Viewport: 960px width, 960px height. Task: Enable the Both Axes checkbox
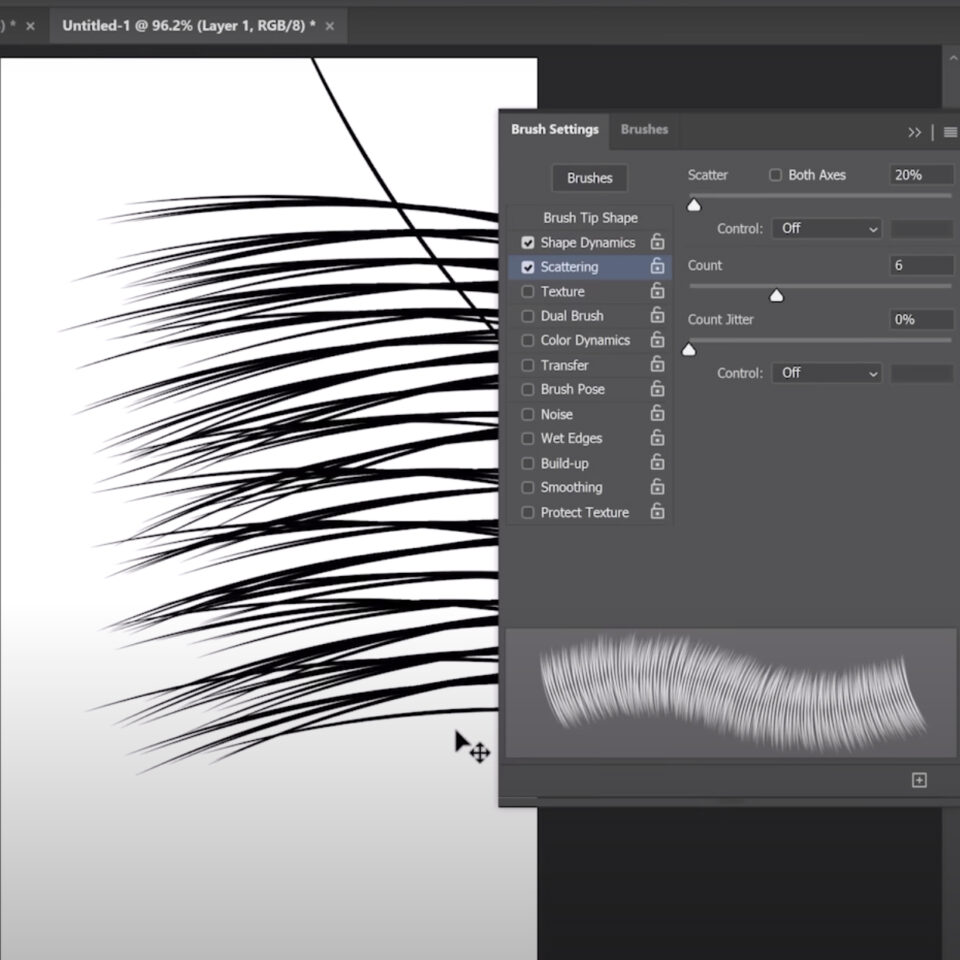click(x=775, y=175)
